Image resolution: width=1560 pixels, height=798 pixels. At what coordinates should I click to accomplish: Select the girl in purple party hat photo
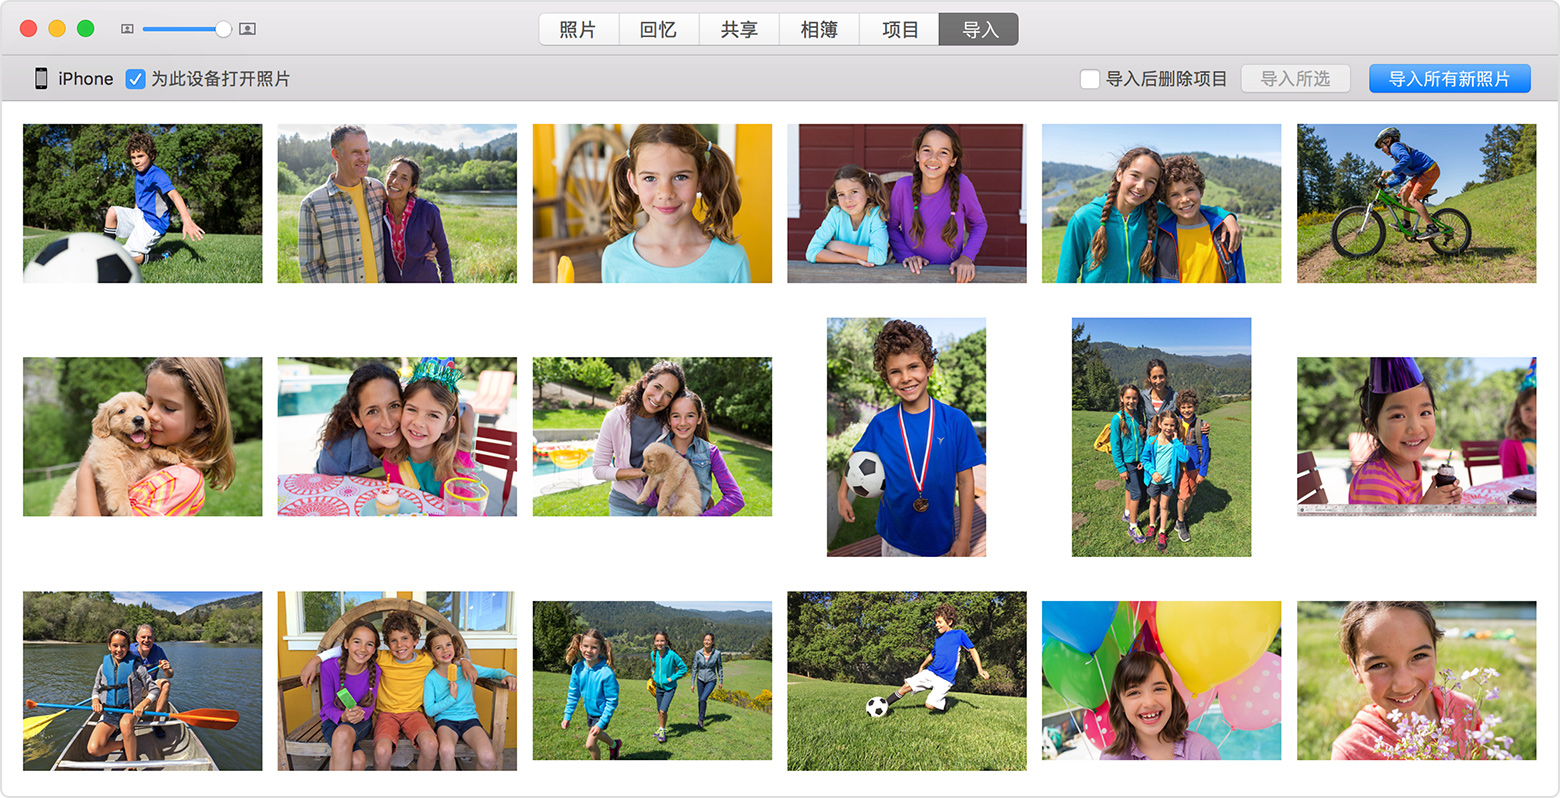[1416, 437]
